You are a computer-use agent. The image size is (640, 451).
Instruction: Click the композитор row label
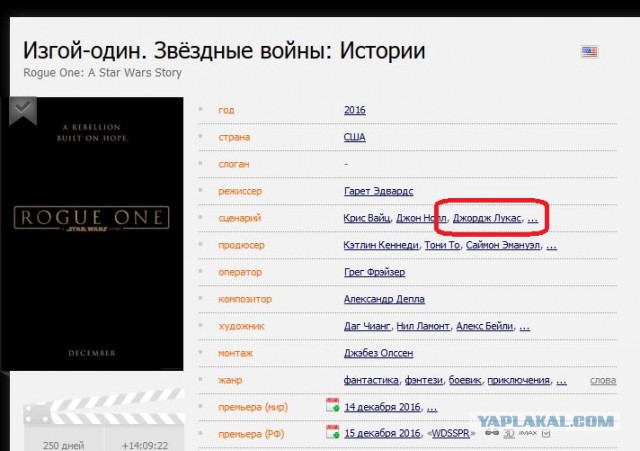tap(245, 299)
